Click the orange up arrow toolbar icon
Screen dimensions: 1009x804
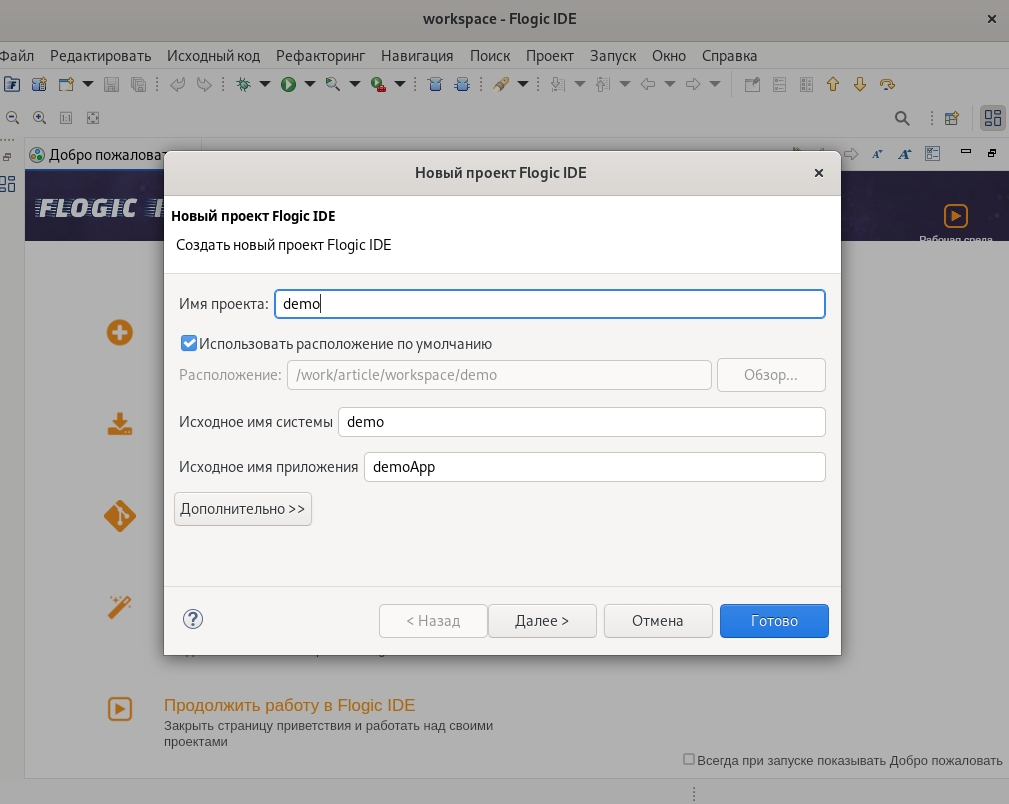pos(833,84)
